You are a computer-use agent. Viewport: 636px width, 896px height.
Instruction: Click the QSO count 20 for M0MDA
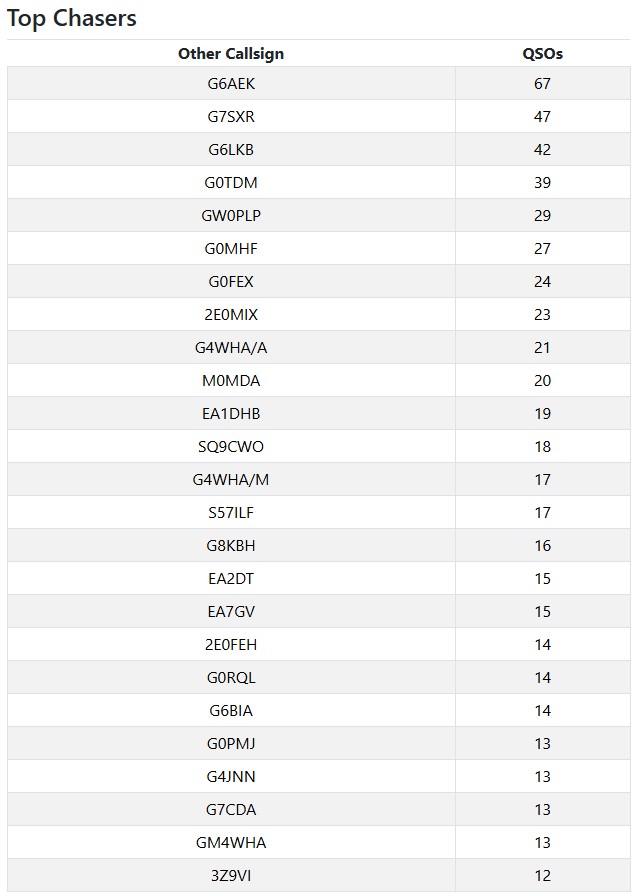click(x=542, y=381)
